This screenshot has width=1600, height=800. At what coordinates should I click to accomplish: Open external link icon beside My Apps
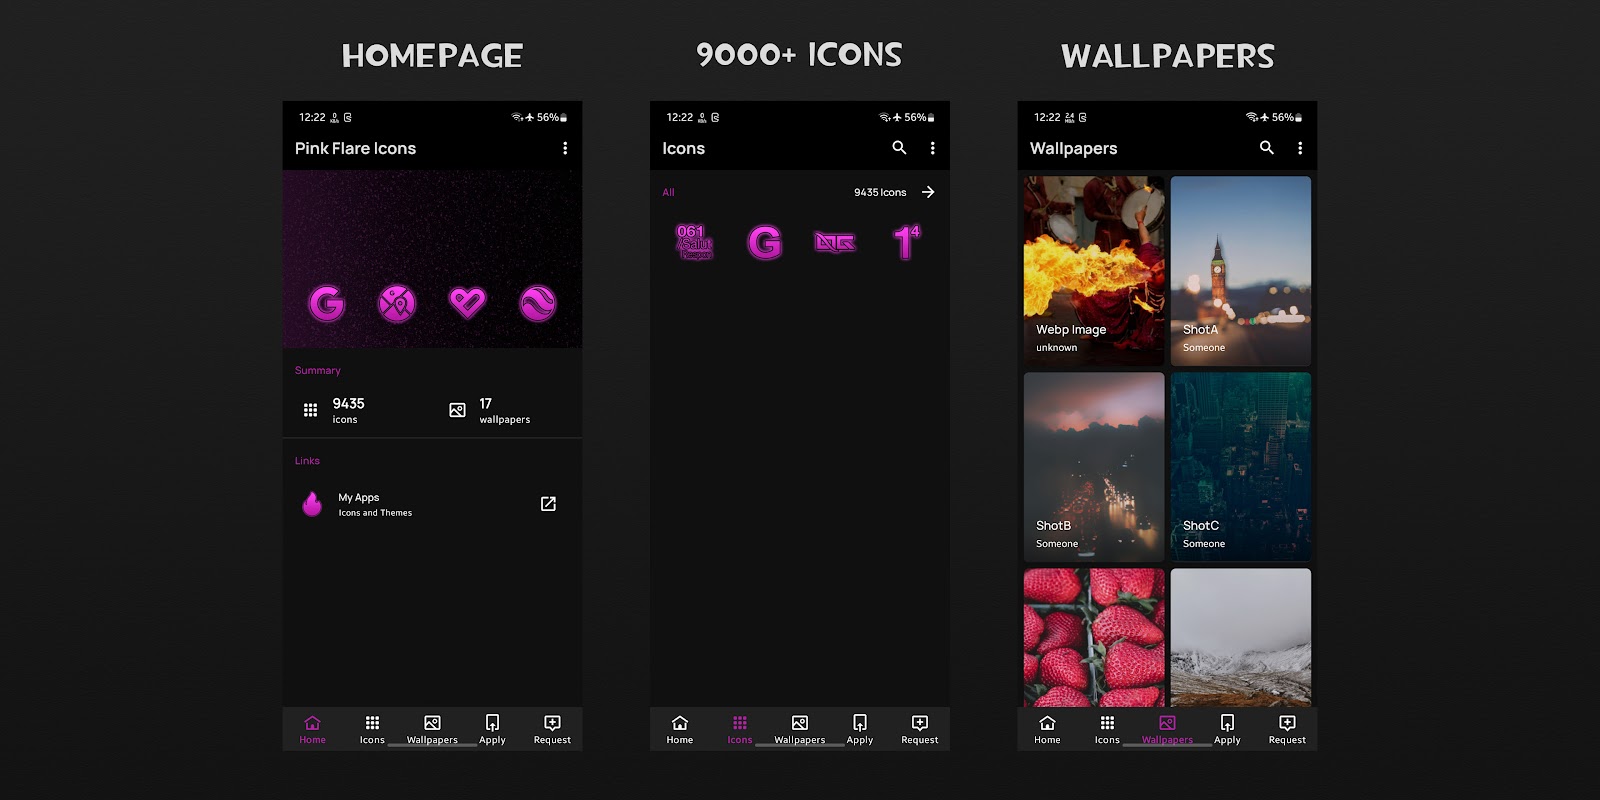point(548,504)
